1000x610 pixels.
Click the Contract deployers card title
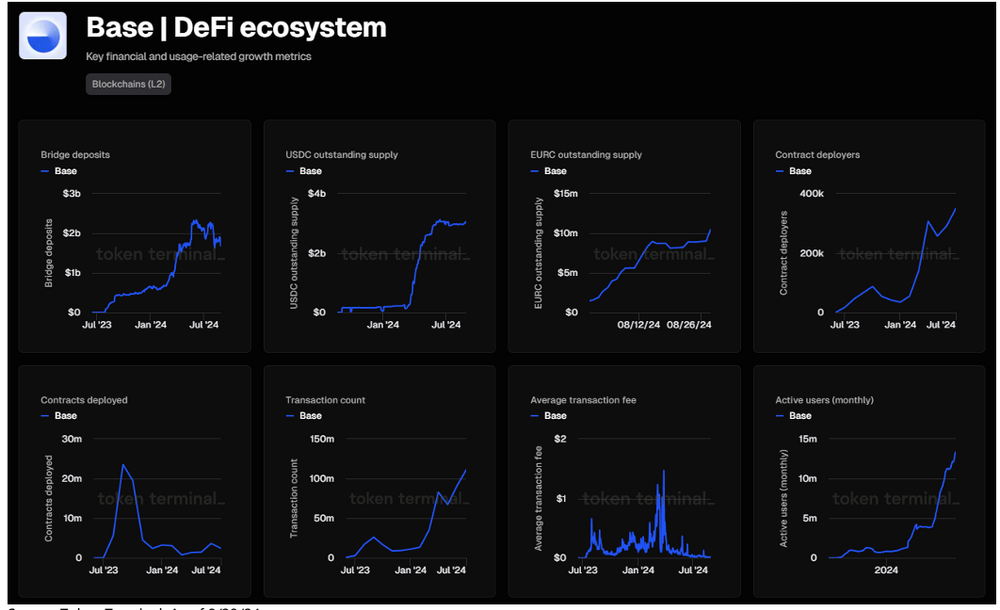817,154
